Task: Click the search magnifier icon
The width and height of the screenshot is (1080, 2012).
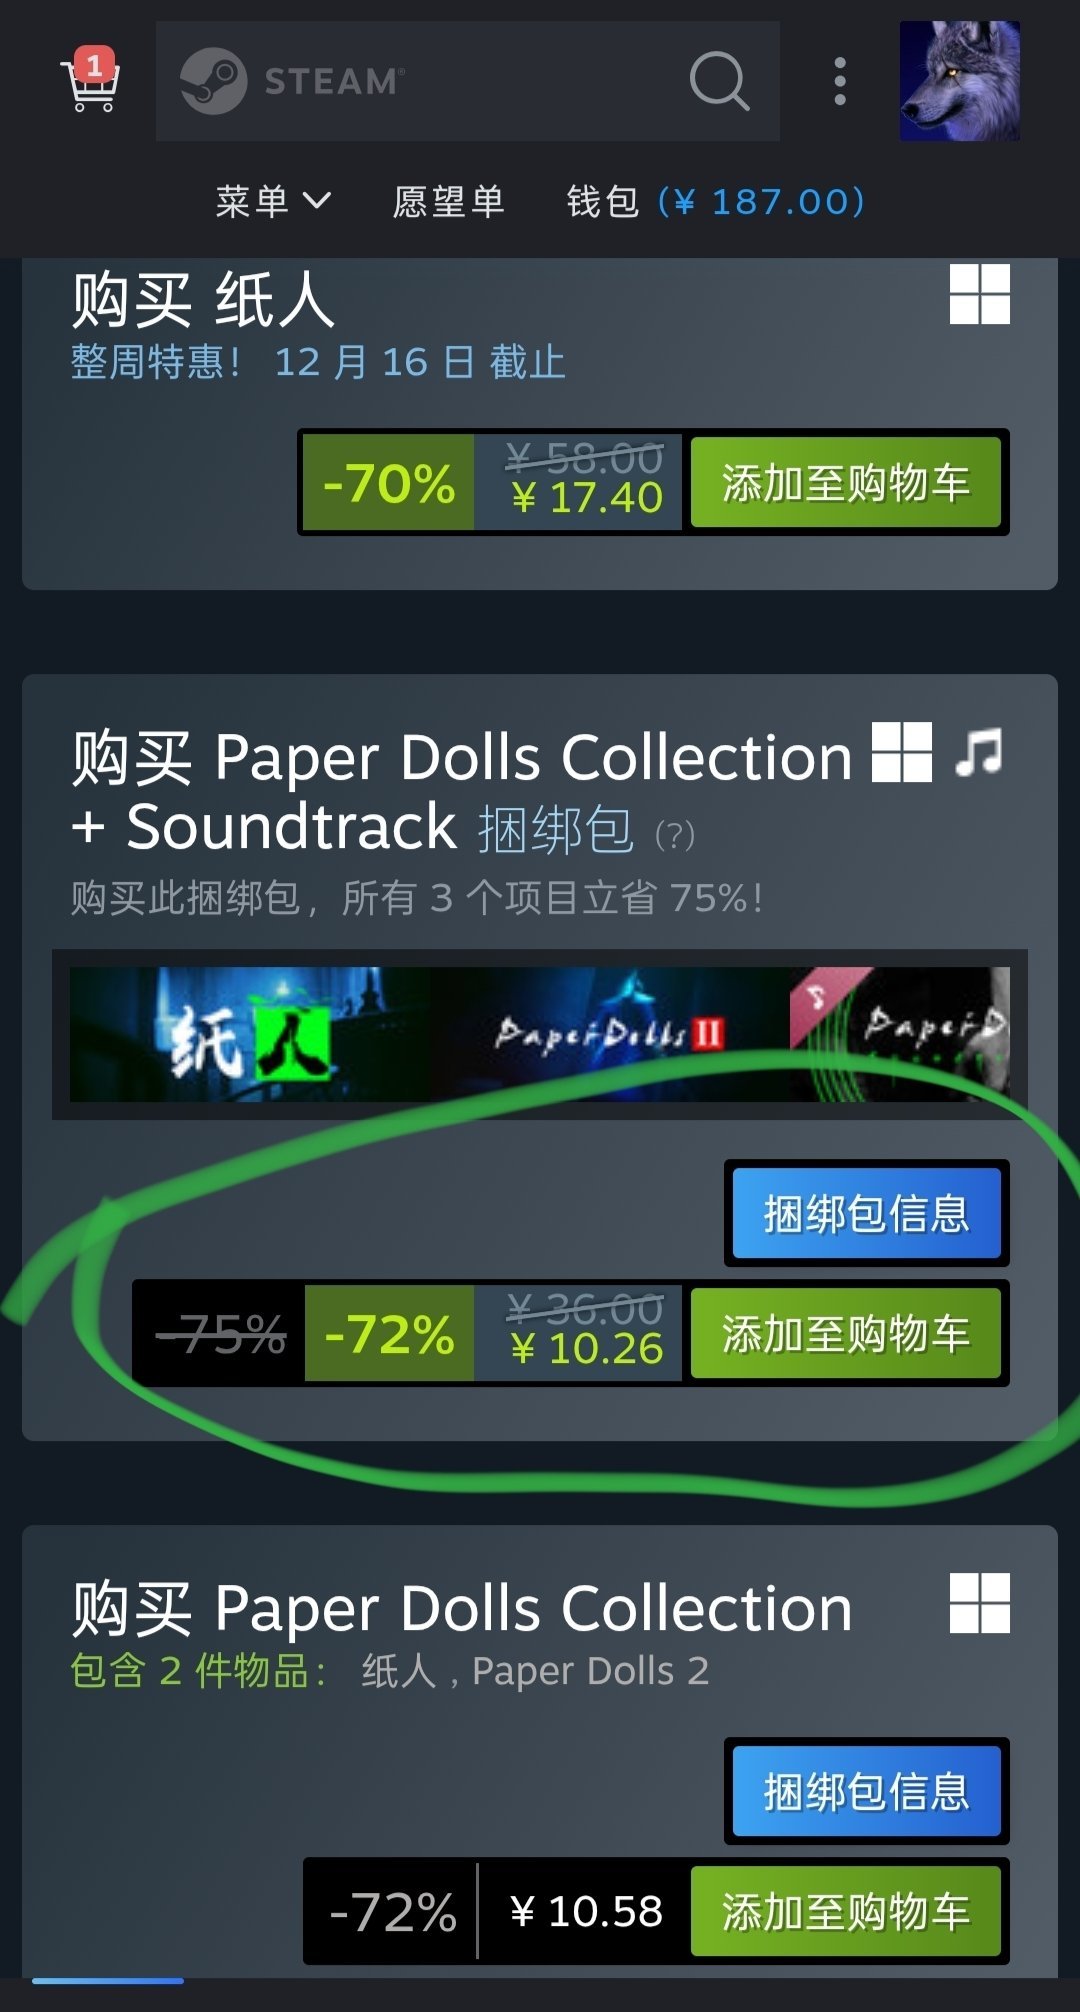Action: (719, 81)
